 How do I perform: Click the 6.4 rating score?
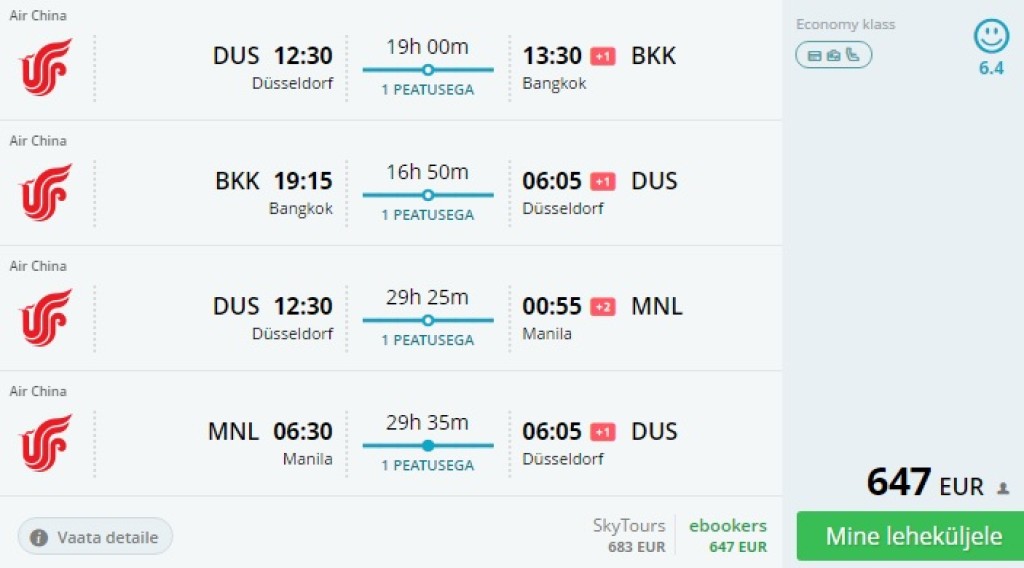(x=991, y=69)
